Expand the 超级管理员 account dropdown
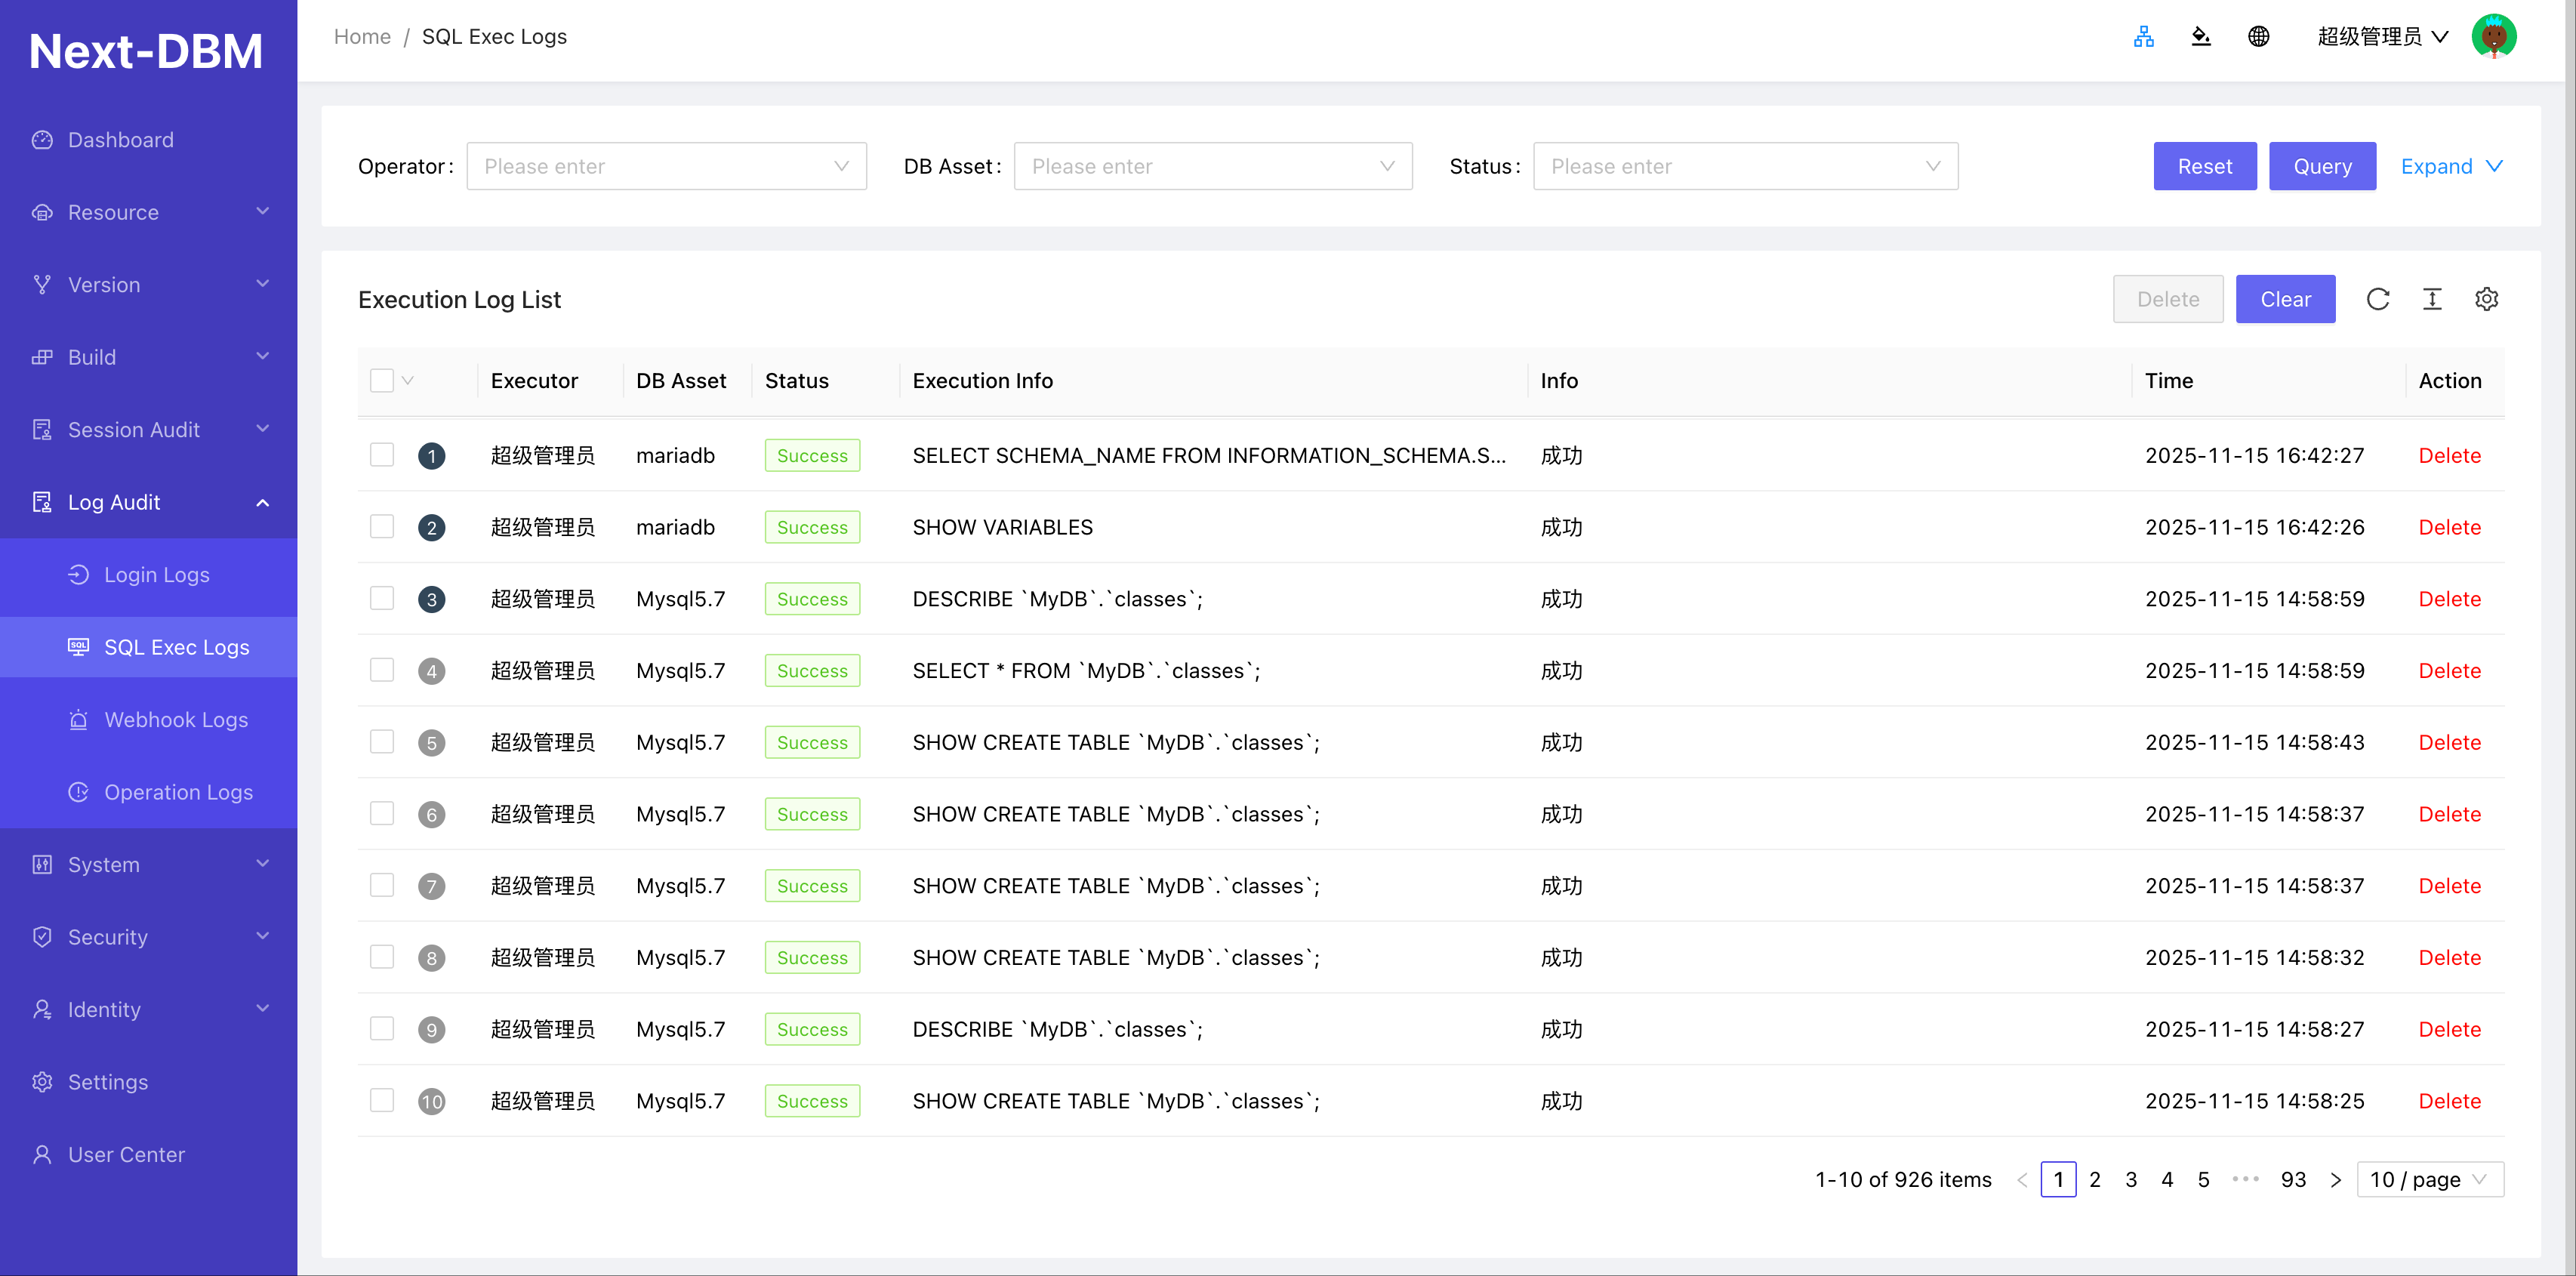 tap(2383, 36)
